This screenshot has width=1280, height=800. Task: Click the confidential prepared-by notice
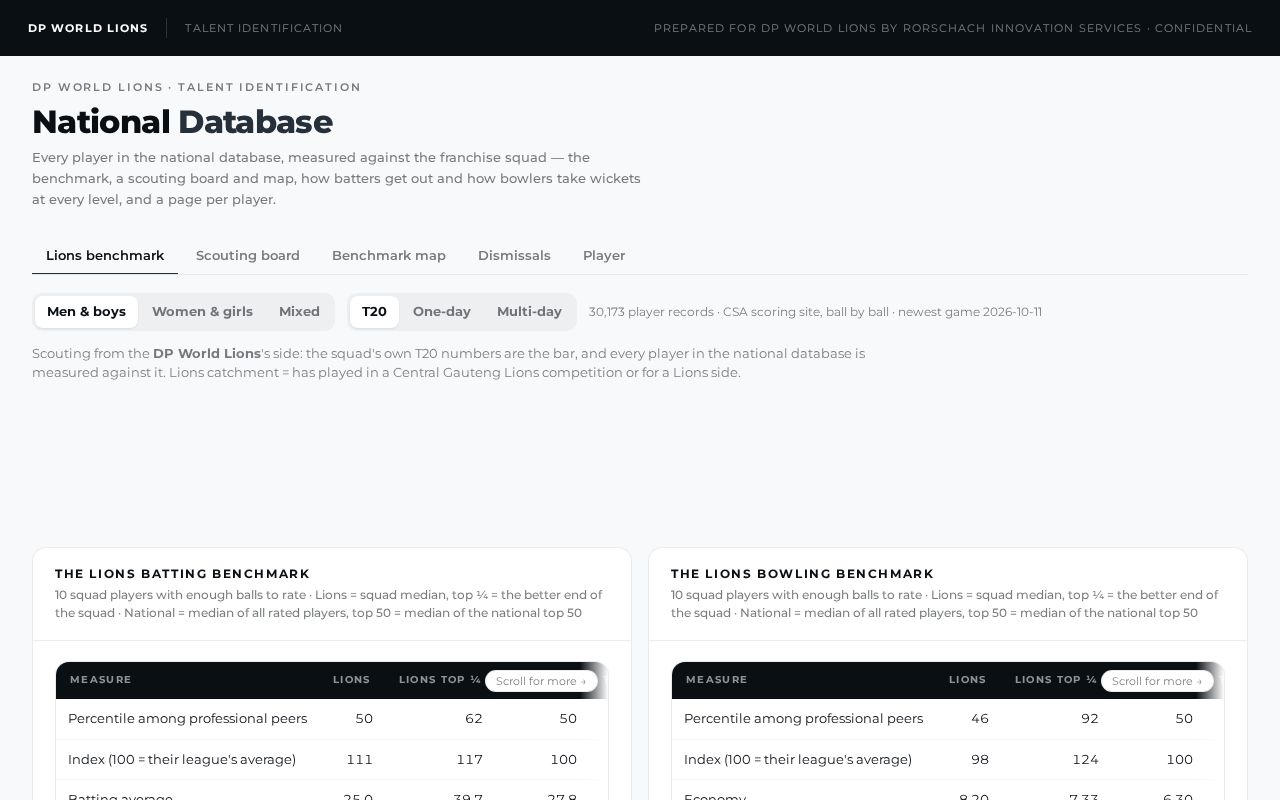point(953,28)
